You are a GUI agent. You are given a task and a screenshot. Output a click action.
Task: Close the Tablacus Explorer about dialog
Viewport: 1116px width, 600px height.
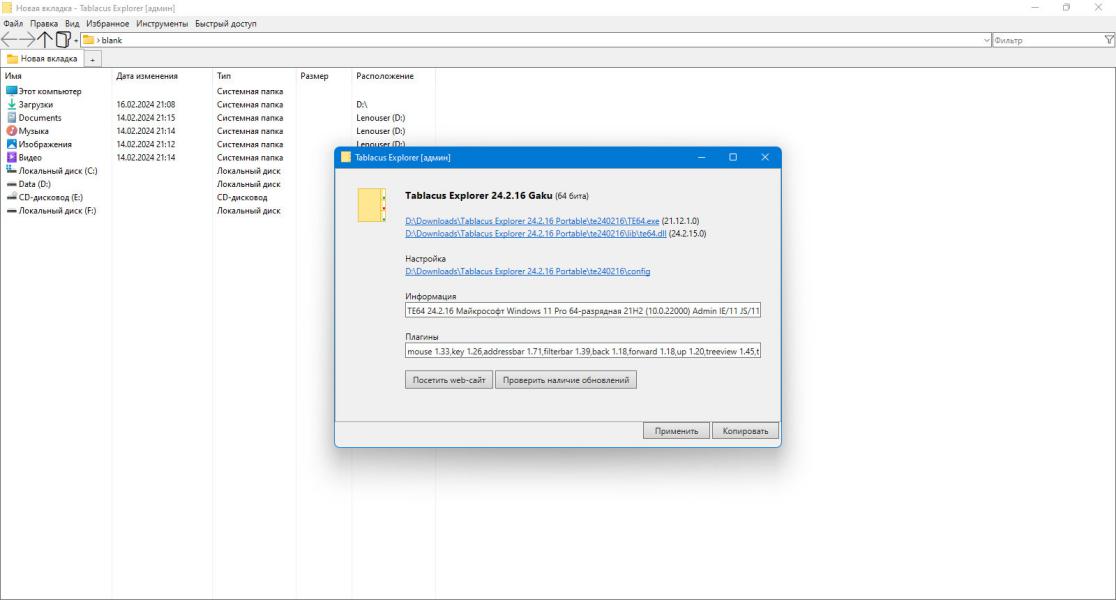pyautogui.click(x=765, y=157)
